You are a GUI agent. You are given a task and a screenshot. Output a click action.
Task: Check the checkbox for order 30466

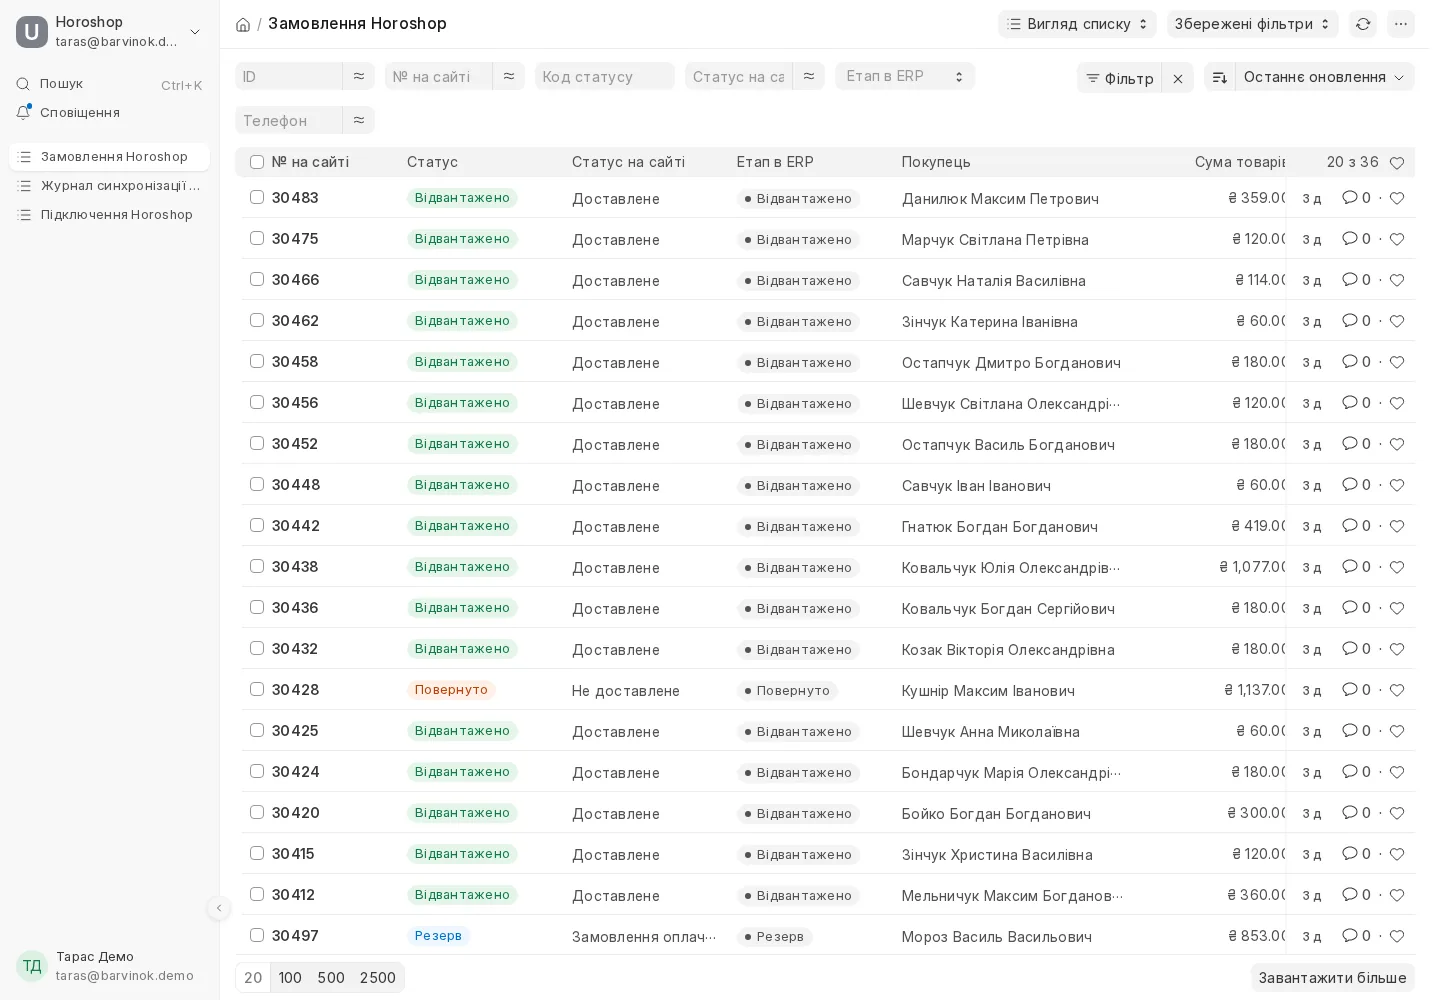click(257, 279)
